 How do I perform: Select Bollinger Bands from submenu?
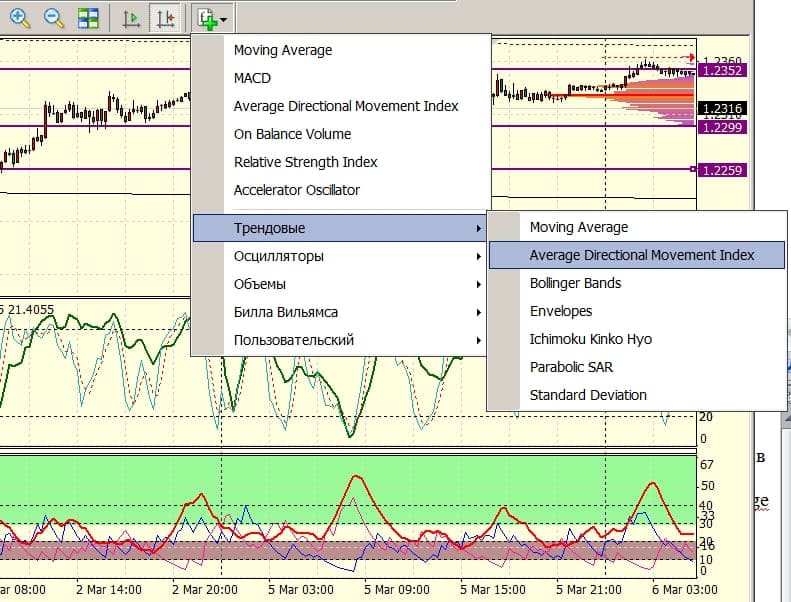[x=637, y=283]
